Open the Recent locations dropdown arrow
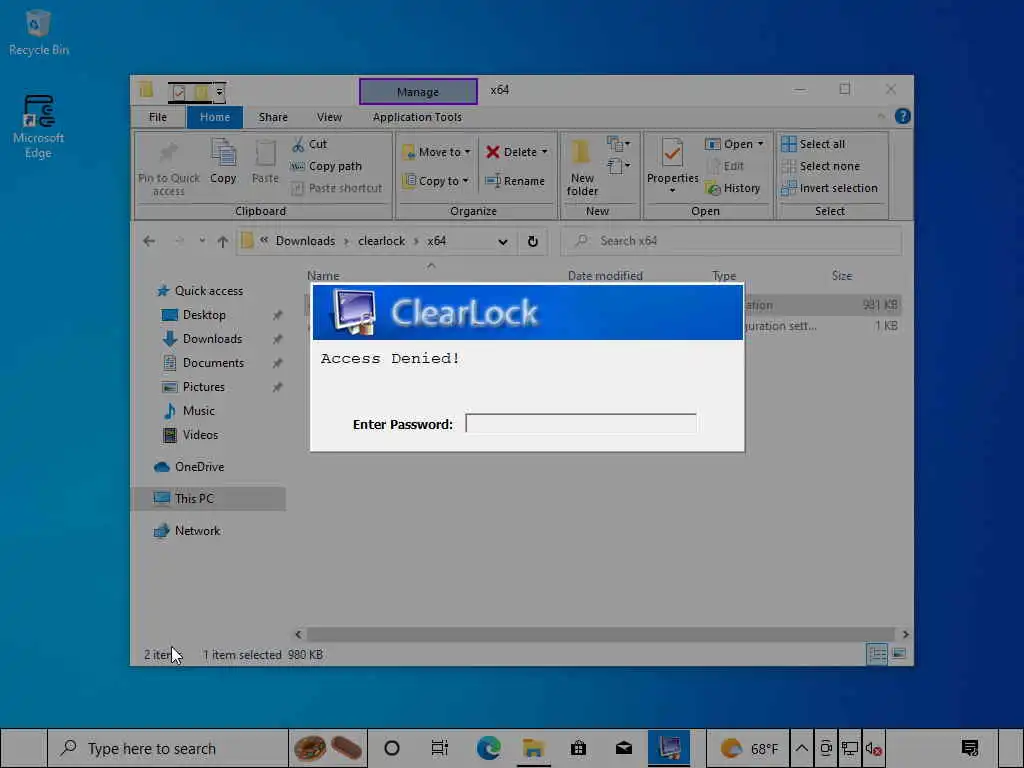 click(202, 241)
